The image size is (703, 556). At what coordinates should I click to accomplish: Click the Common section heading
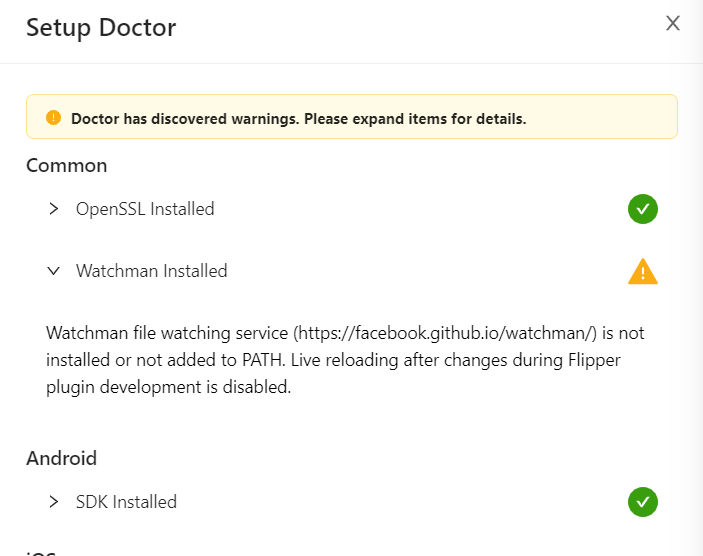tap(66, 165)
